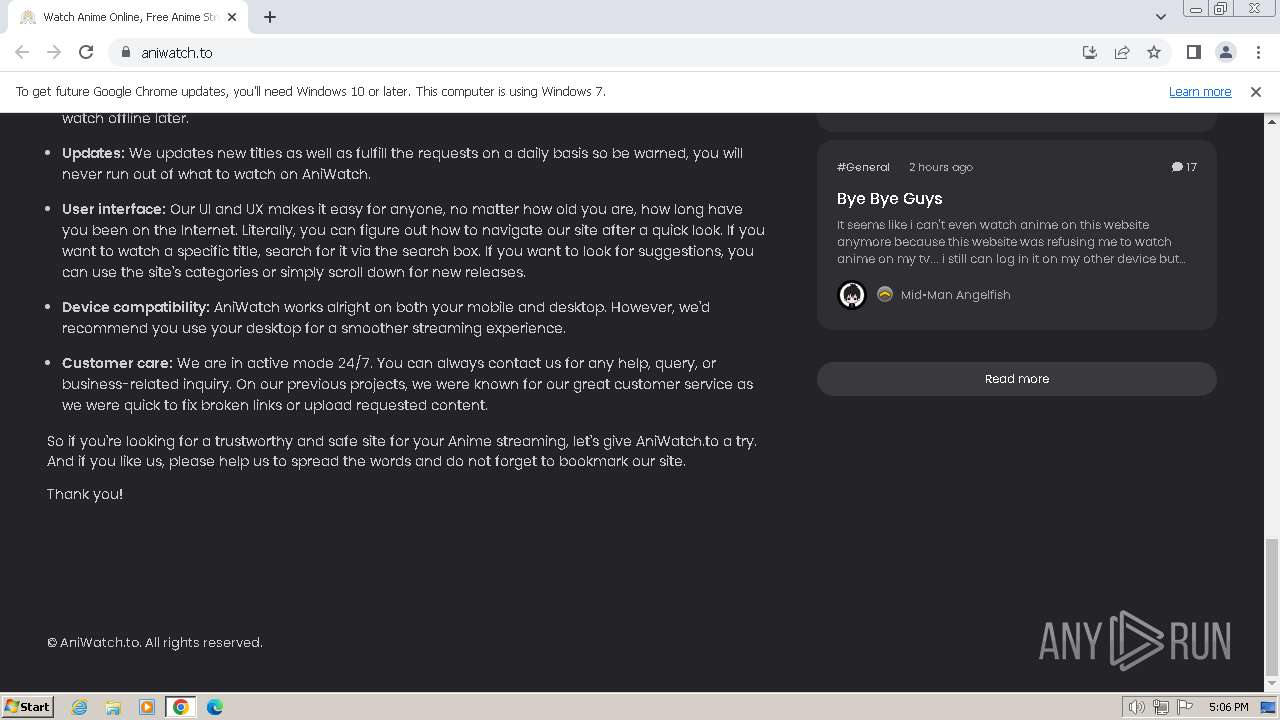Bookmark this page with the star icon
Image resolution: width=1280 pixels, height=720 pixels.
click(1154, 52)
